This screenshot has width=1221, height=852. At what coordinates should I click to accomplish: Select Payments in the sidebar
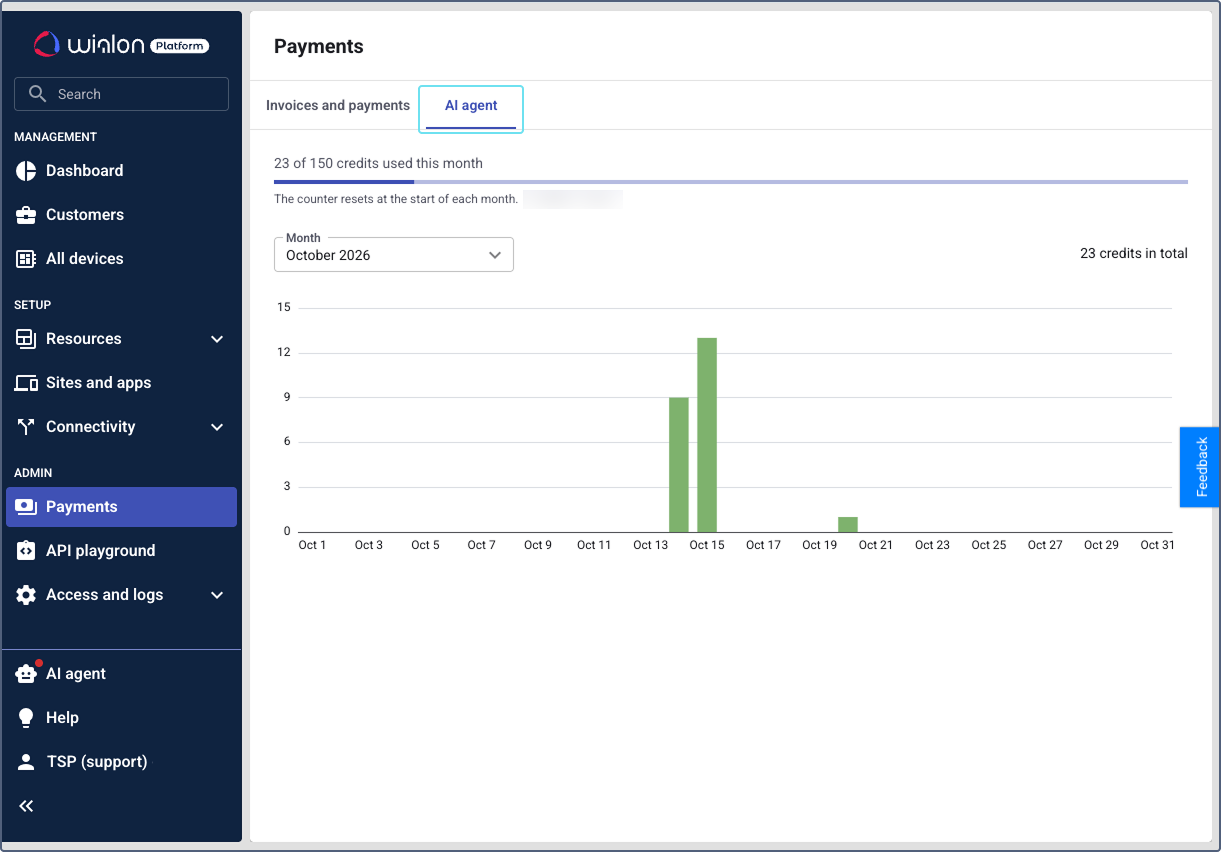(x=121, y=507)
